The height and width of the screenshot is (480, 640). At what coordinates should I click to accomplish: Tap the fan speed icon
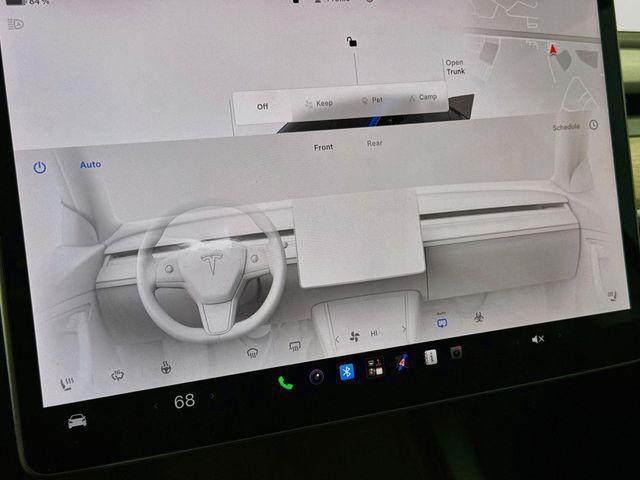click(355, 337)
